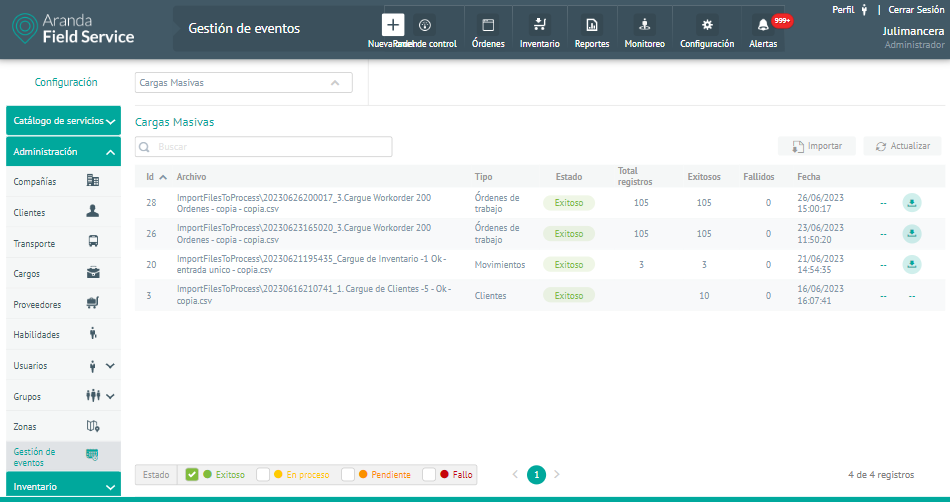950x502 pixels.
Task: Expand the Grupos submenu chevron
Action: click(110, 396)
